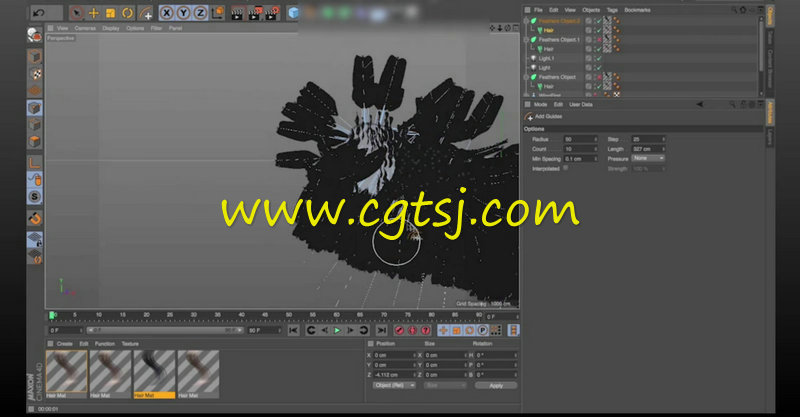Add a Cube primitive object
This screenshot has width=800, height=417.
coord(293,13)
